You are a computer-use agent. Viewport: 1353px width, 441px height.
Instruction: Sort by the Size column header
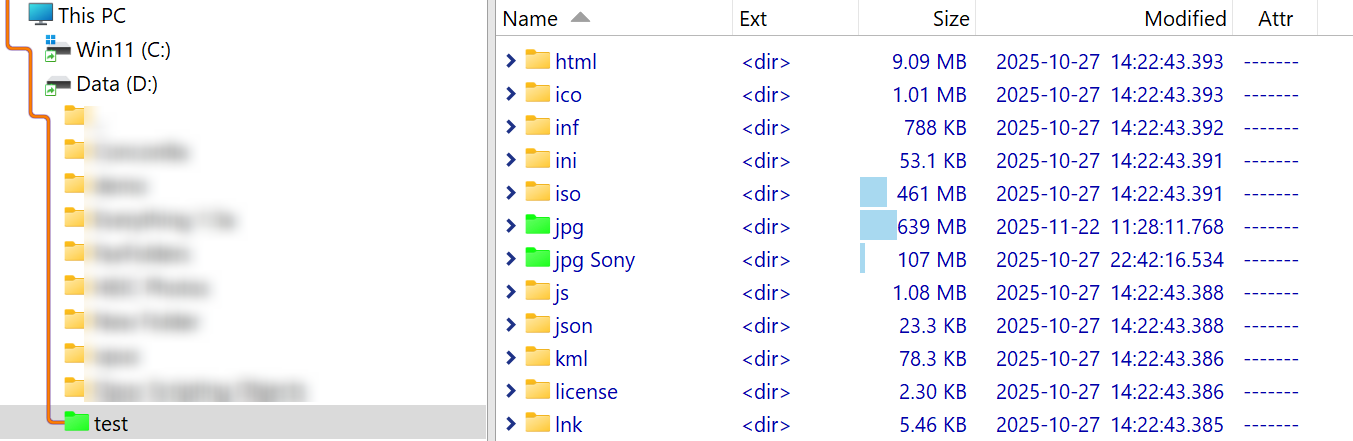point(950,18)
